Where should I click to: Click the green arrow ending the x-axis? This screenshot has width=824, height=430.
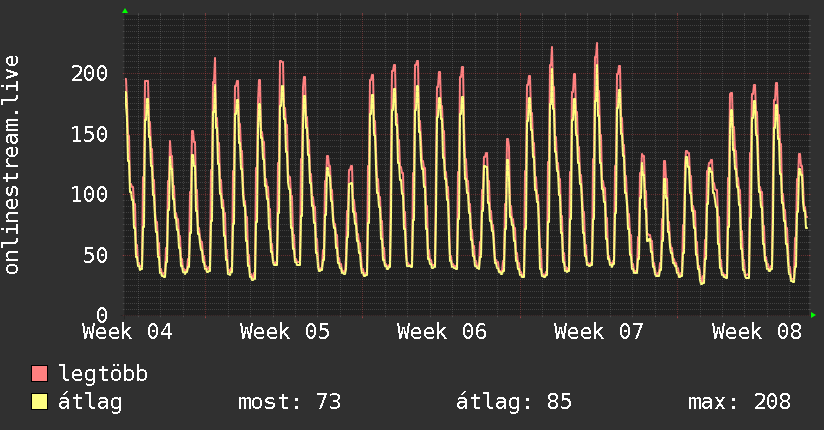point(813,315)
